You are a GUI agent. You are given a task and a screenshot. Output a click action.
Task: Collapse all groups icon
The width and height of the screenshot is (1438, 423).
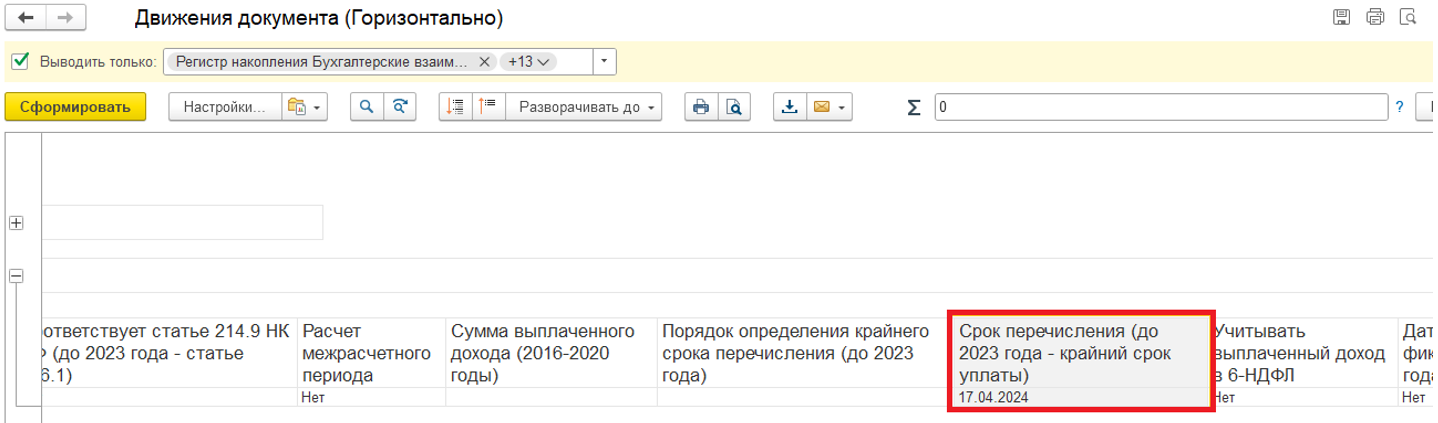[x=456, y=107]
